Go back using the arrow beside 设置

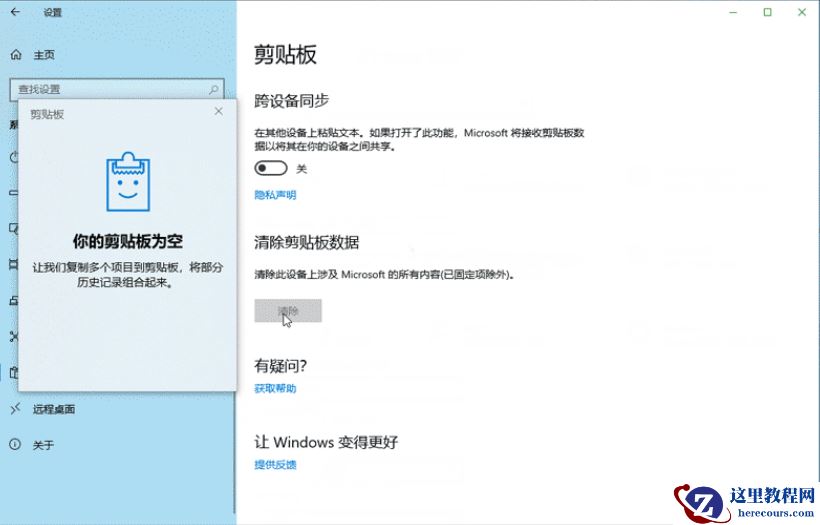[15, 12]
